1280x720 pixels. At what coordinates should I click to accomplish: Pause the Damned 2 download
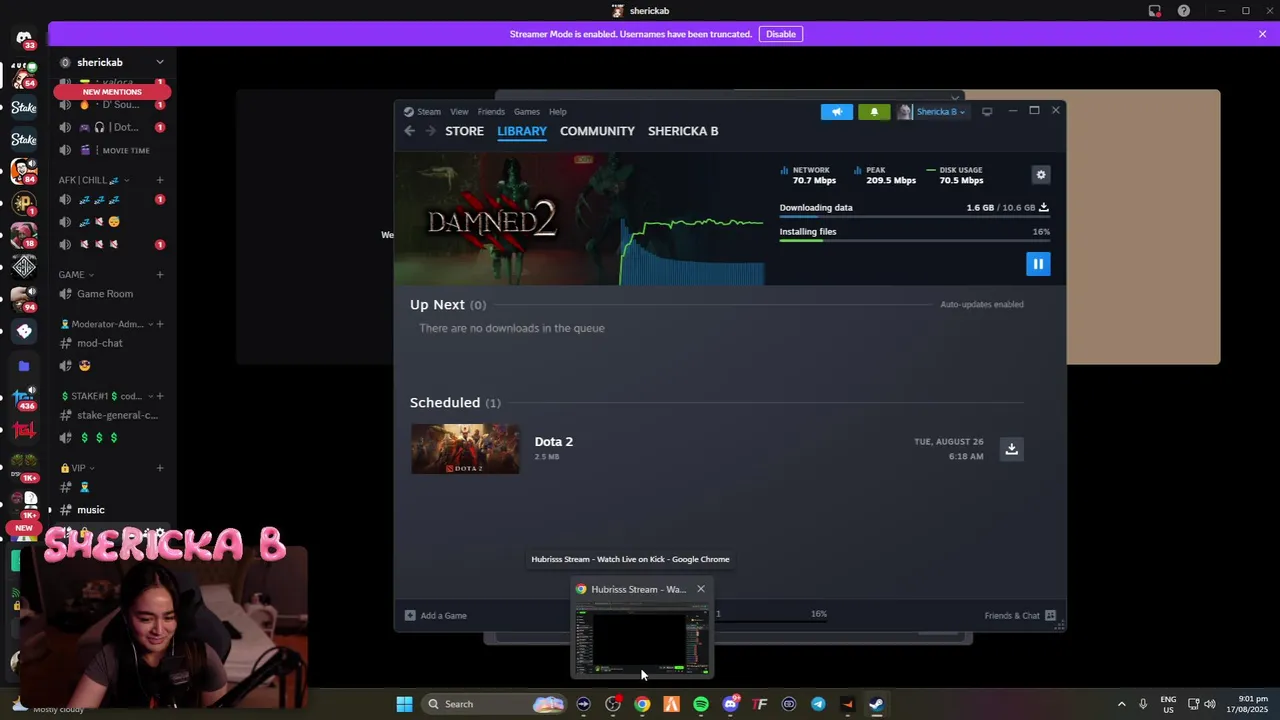(1038, 264)
